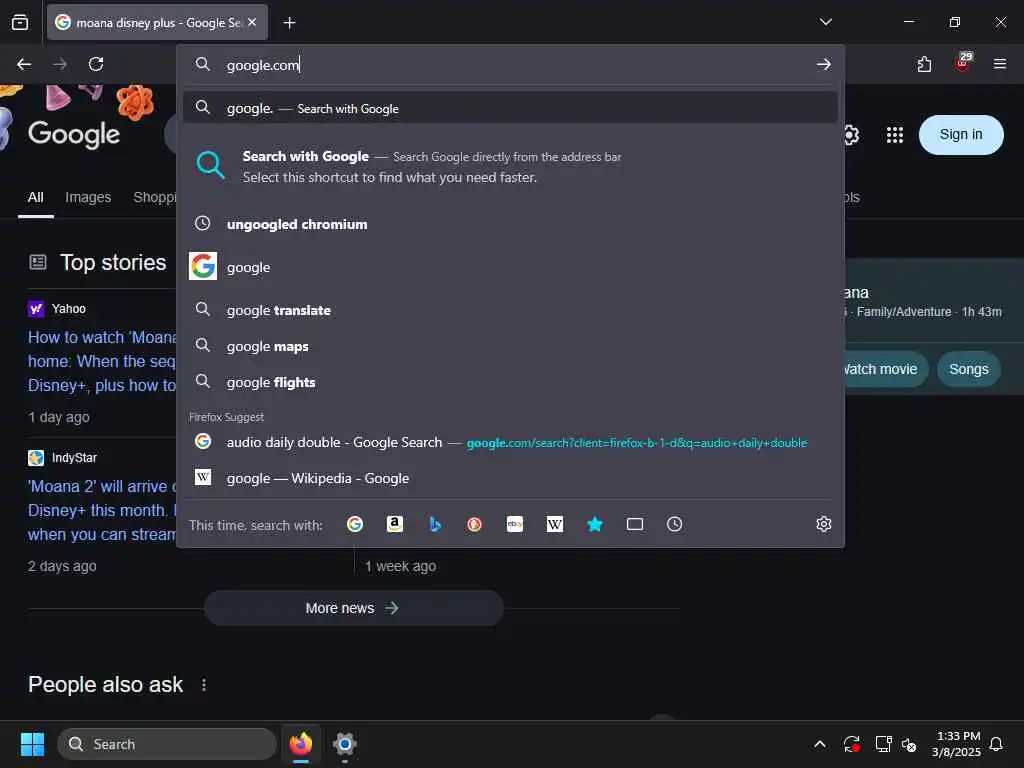Viewport: 1024px width, 768px height.
Task: Click the Firefox View icon
Action: point(20,22)
